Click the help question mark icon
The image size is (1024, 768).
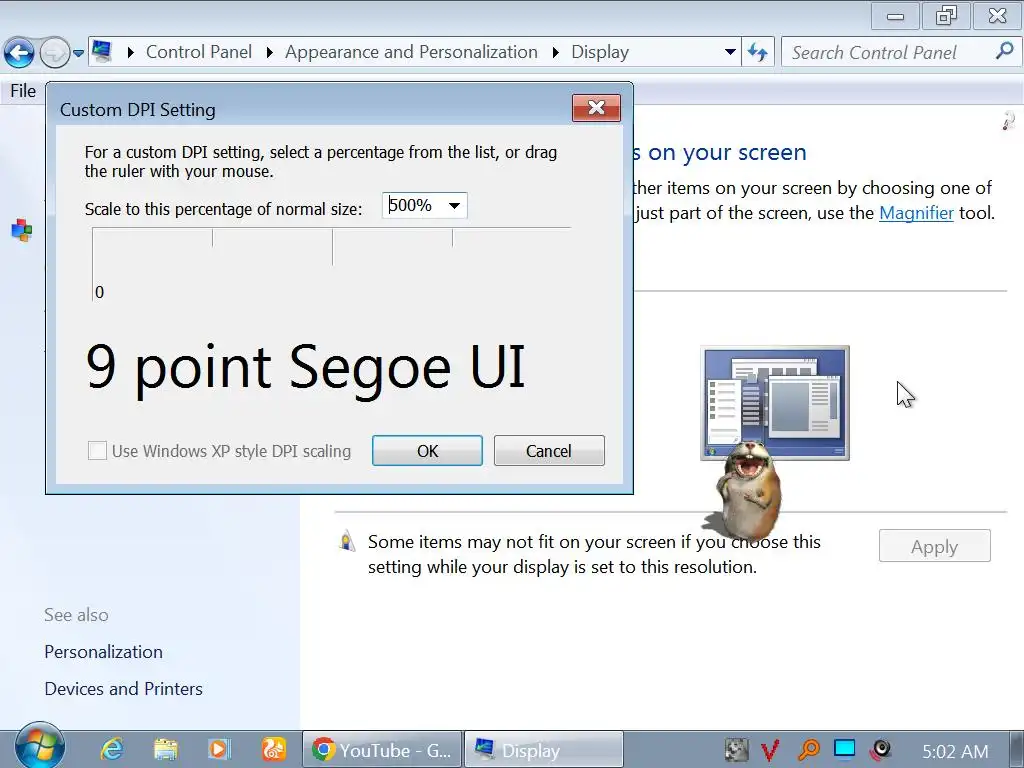(1008, 121)
